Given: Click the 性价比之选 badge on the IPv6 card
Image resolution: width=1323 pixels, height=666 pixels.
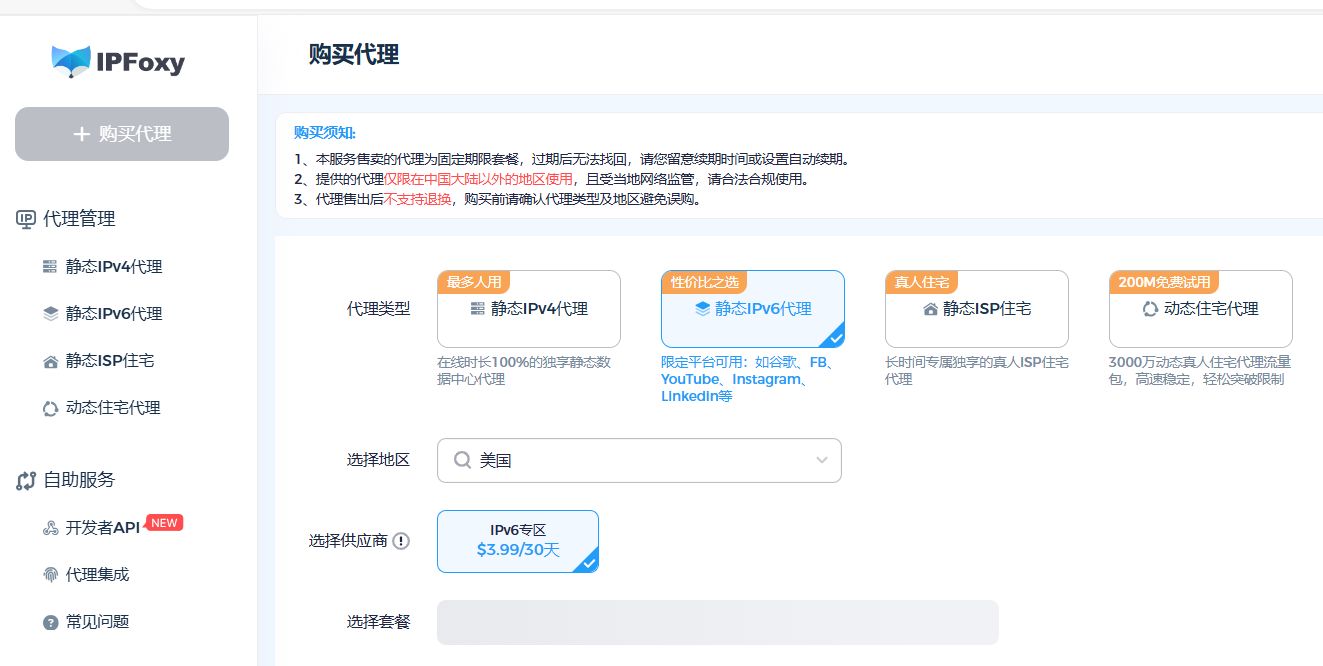Looking at the screenshot, I should point(705,282).
